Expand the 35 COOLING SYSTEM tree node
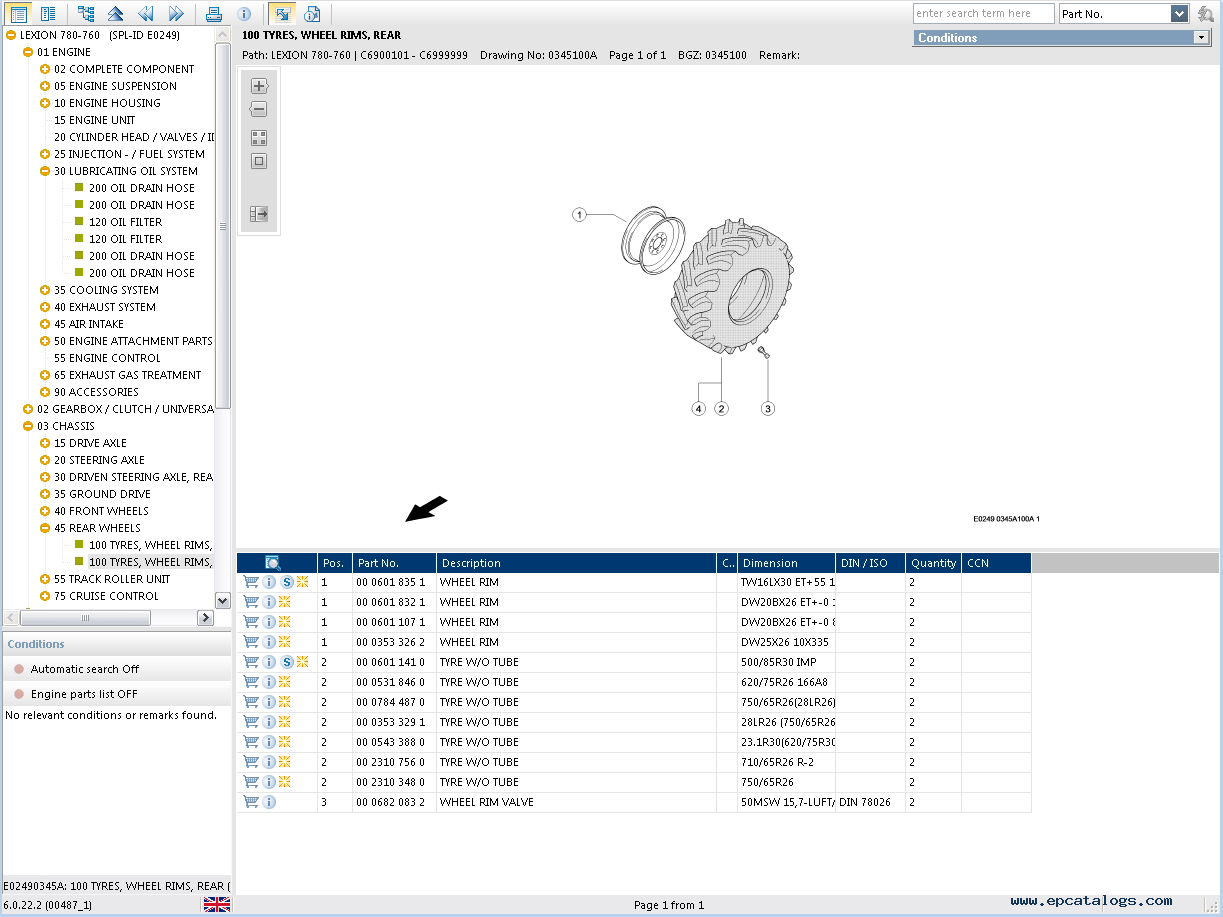This screenshot has width=1223, height=917. pyautogui.click(x=45, y=290)
